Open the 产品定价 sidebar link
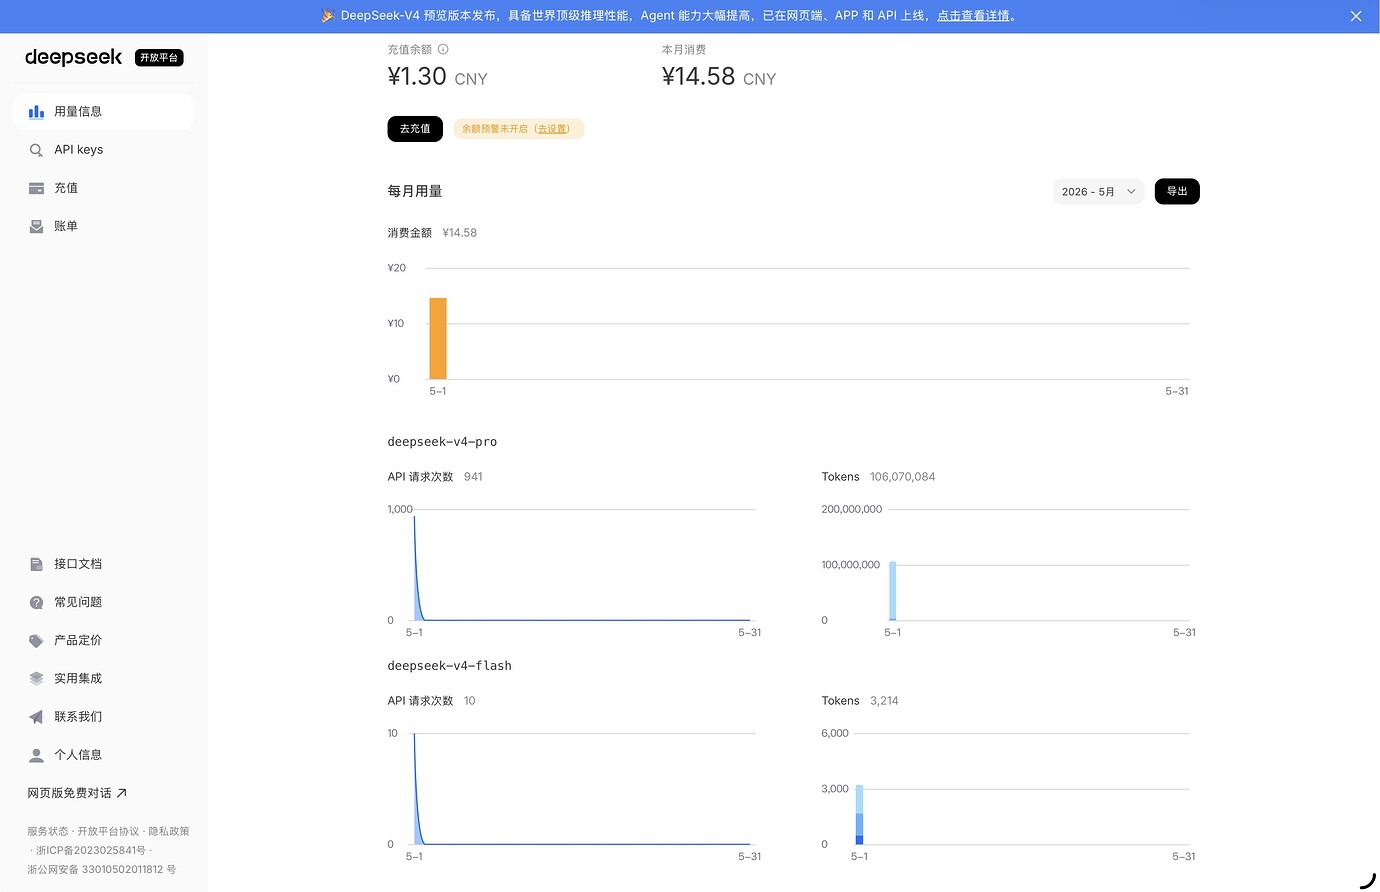This screenshot has height=892, width=1380. tap(103, 640)
